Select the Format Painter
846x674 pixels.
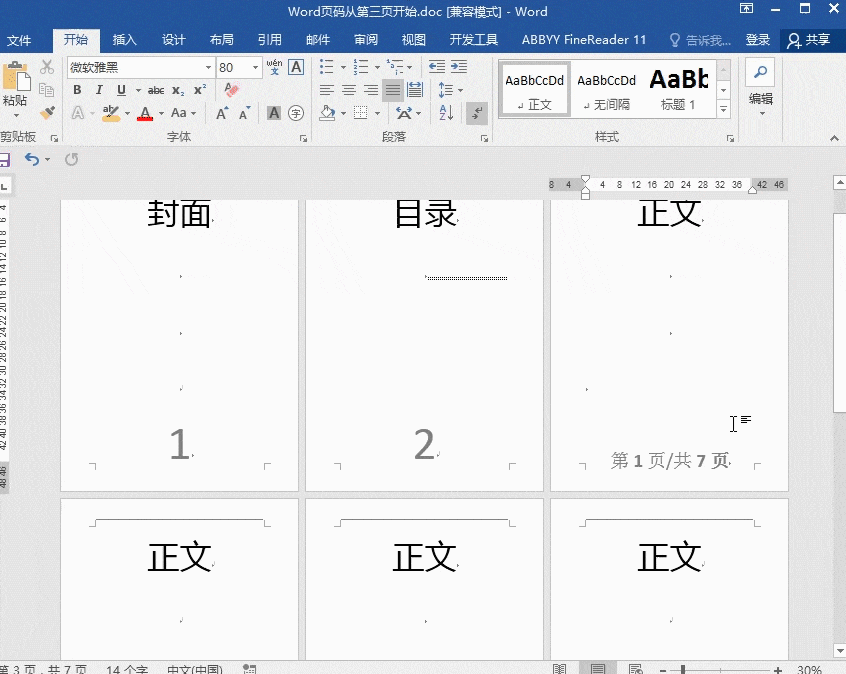[x=47, y=113]
